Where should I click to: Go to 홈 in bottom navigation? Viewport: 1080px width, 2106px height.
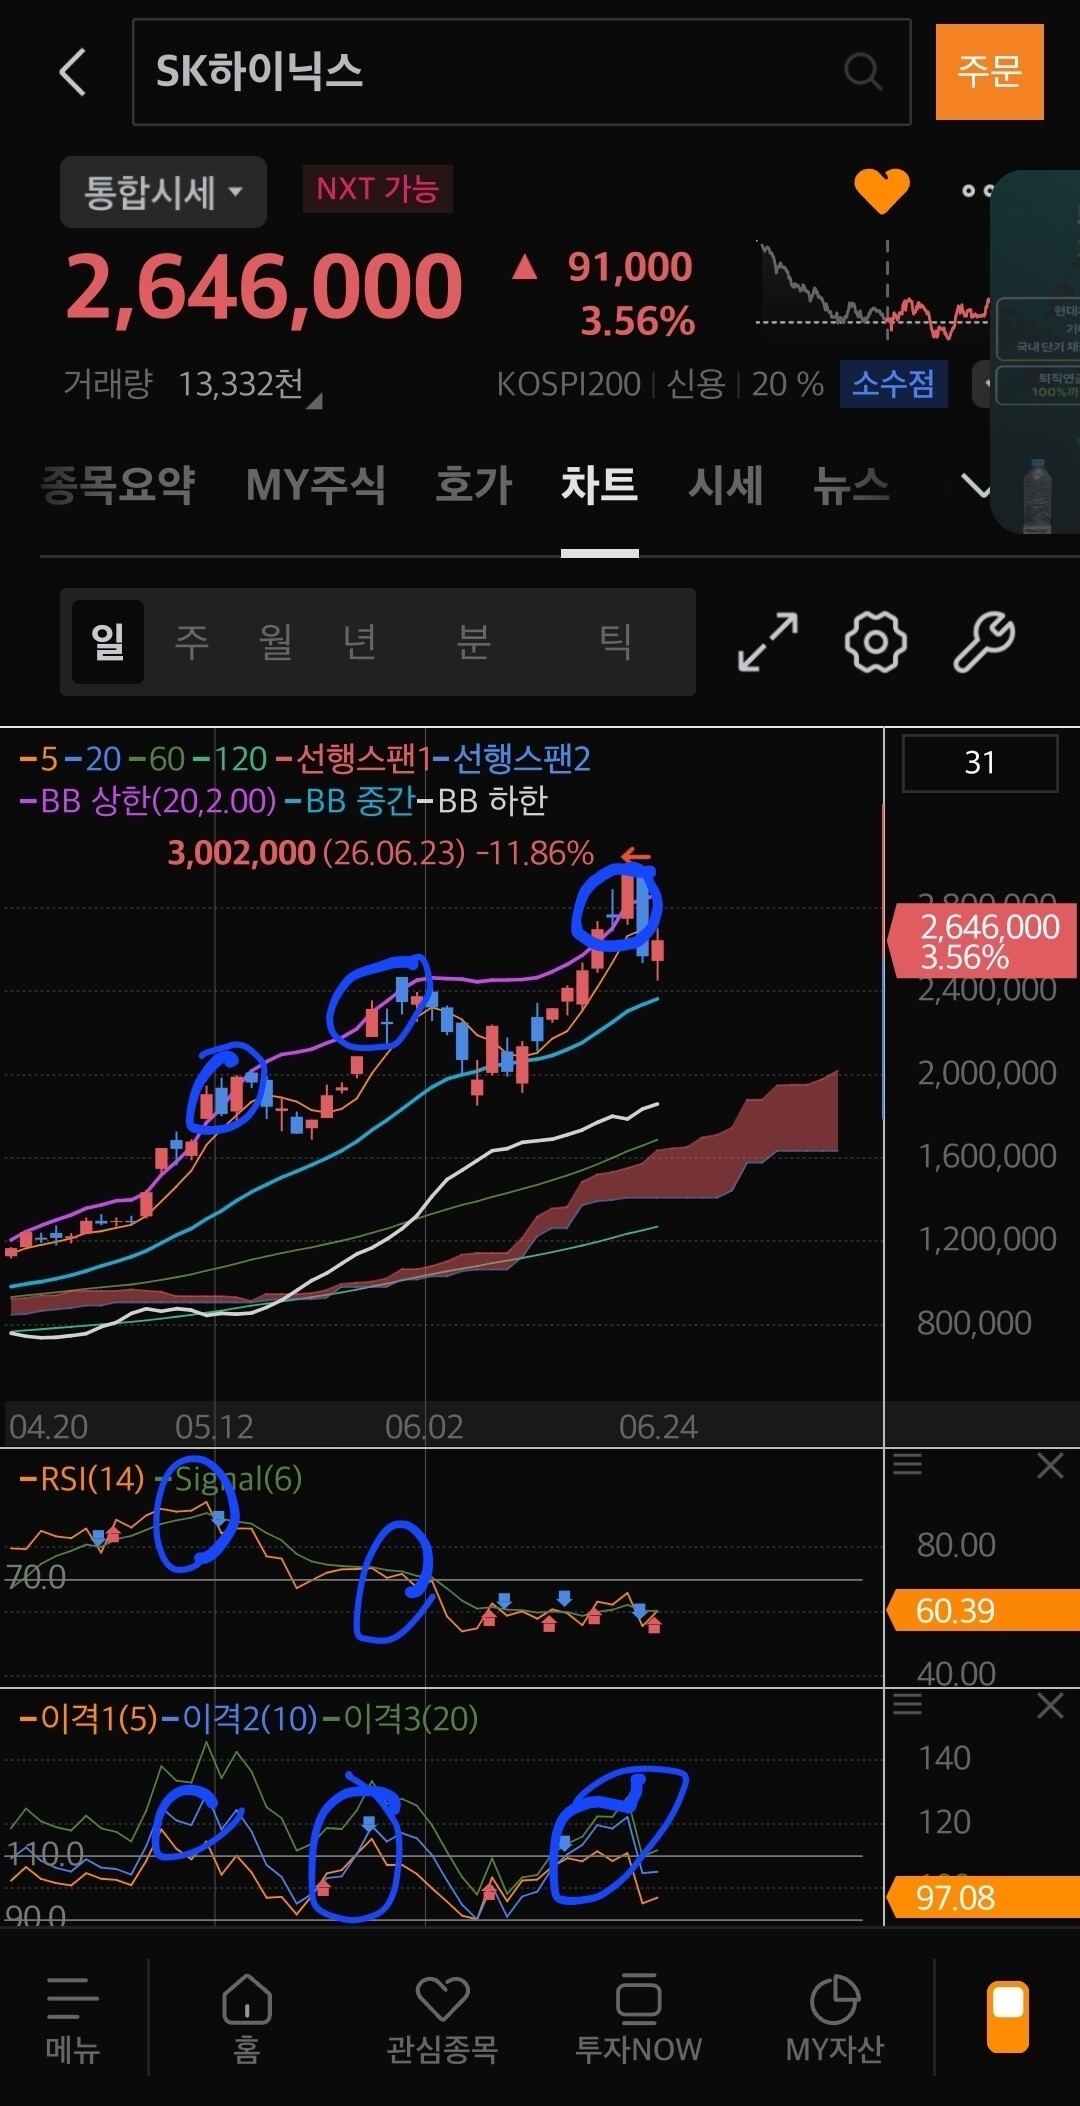click(x=247, y=2019)
